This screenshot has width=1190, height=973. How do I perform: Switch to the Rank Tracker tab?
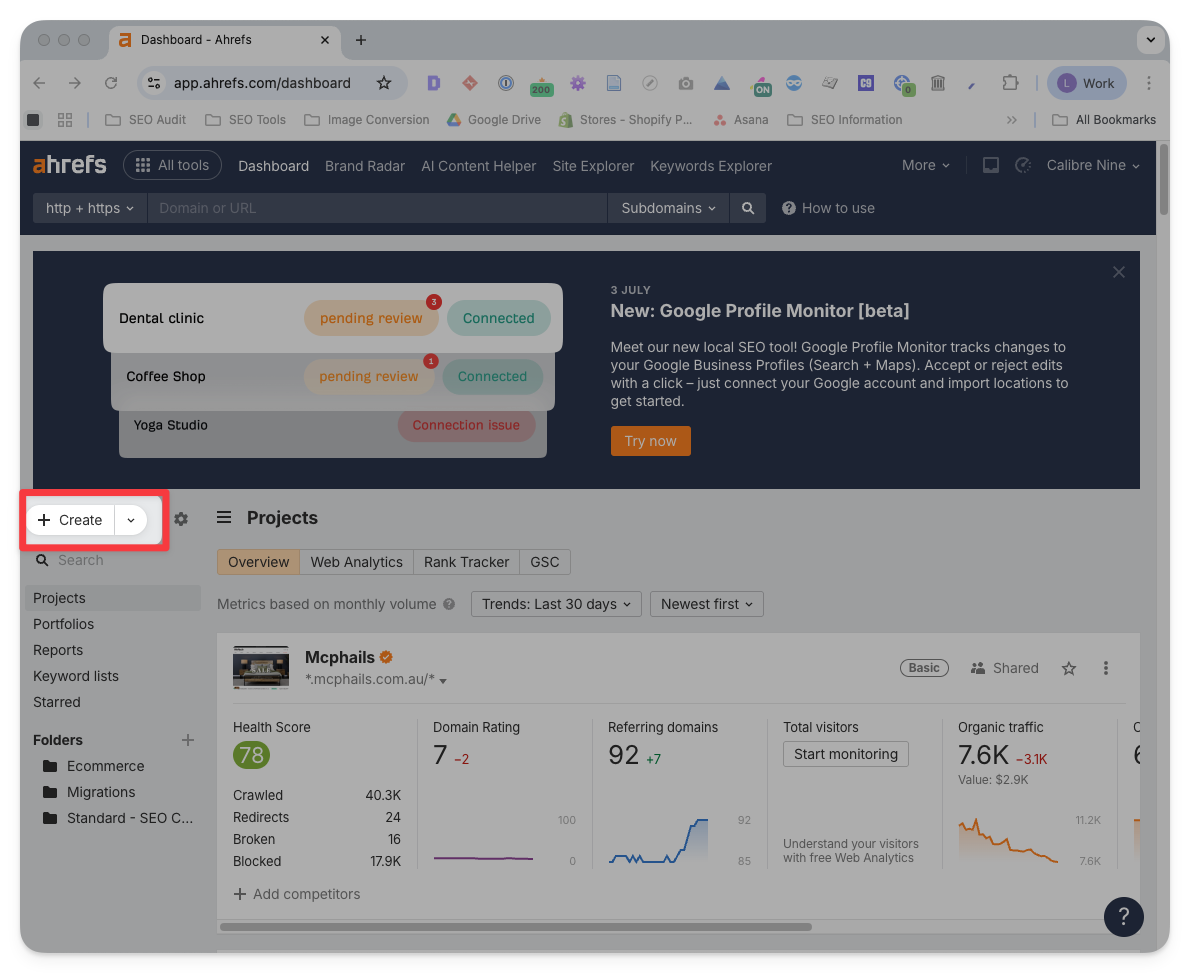[466, 562]
